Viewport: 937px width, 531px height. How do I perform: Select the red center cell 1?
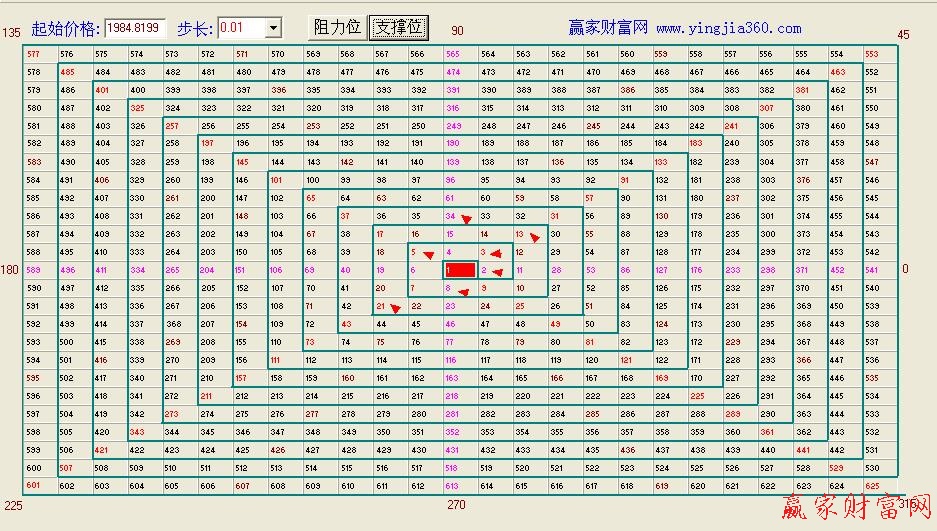click(x=459, y=270)
